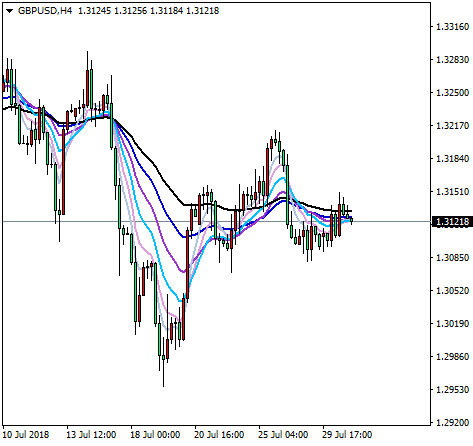Click the 25 Jul 04:00 time label
This screenshot has height=446, width=473.
click(x=283, y=435)
